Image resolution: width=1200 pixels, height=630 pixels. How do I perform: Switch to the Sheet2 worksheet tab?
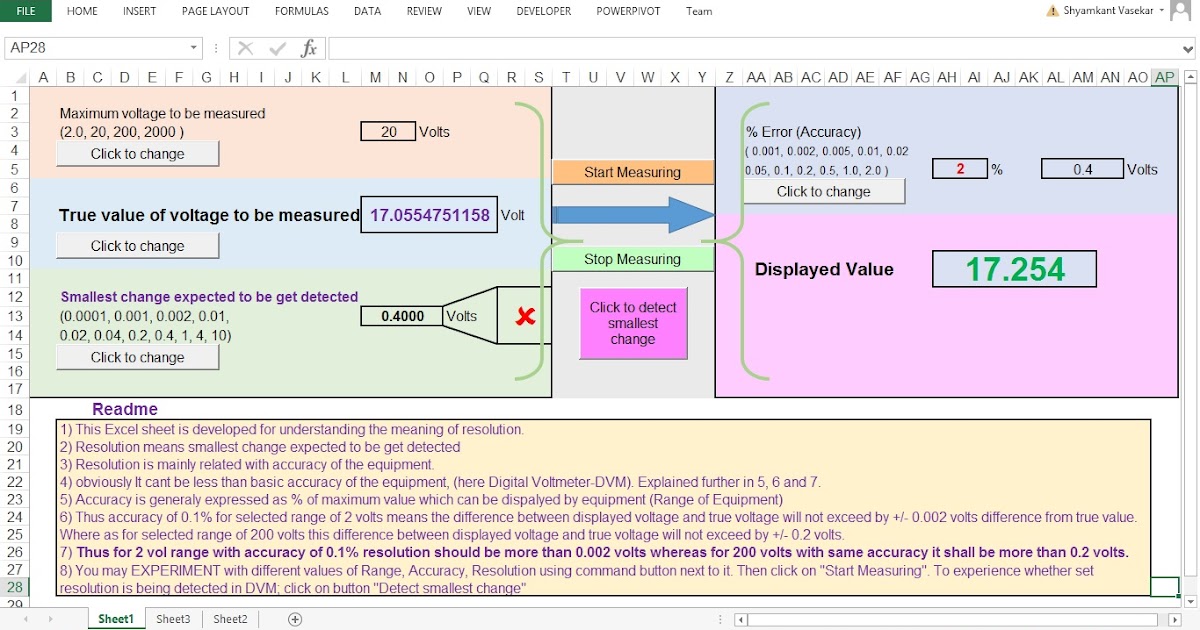point(229,618)
